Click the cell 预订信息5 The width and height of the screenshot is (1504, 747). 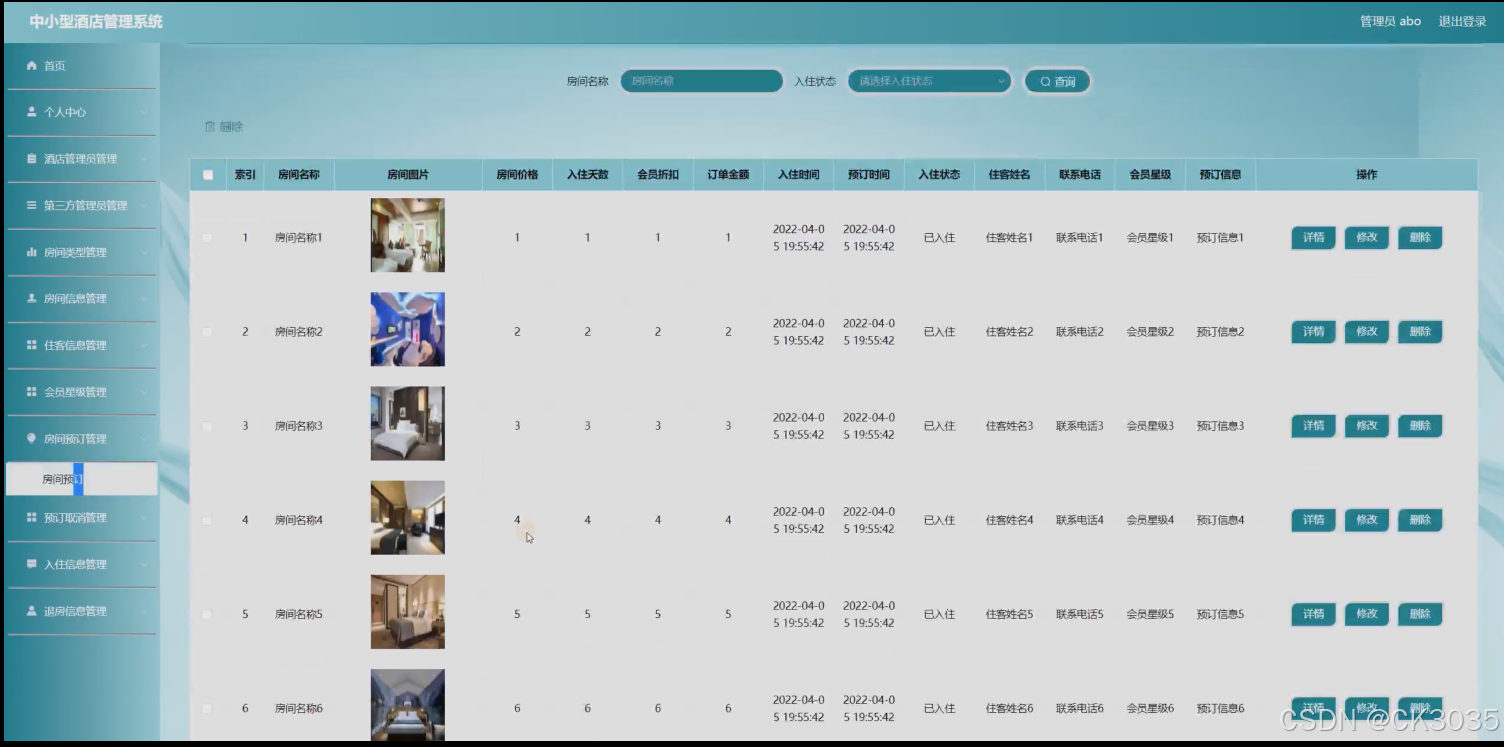tap(1221, 614)
